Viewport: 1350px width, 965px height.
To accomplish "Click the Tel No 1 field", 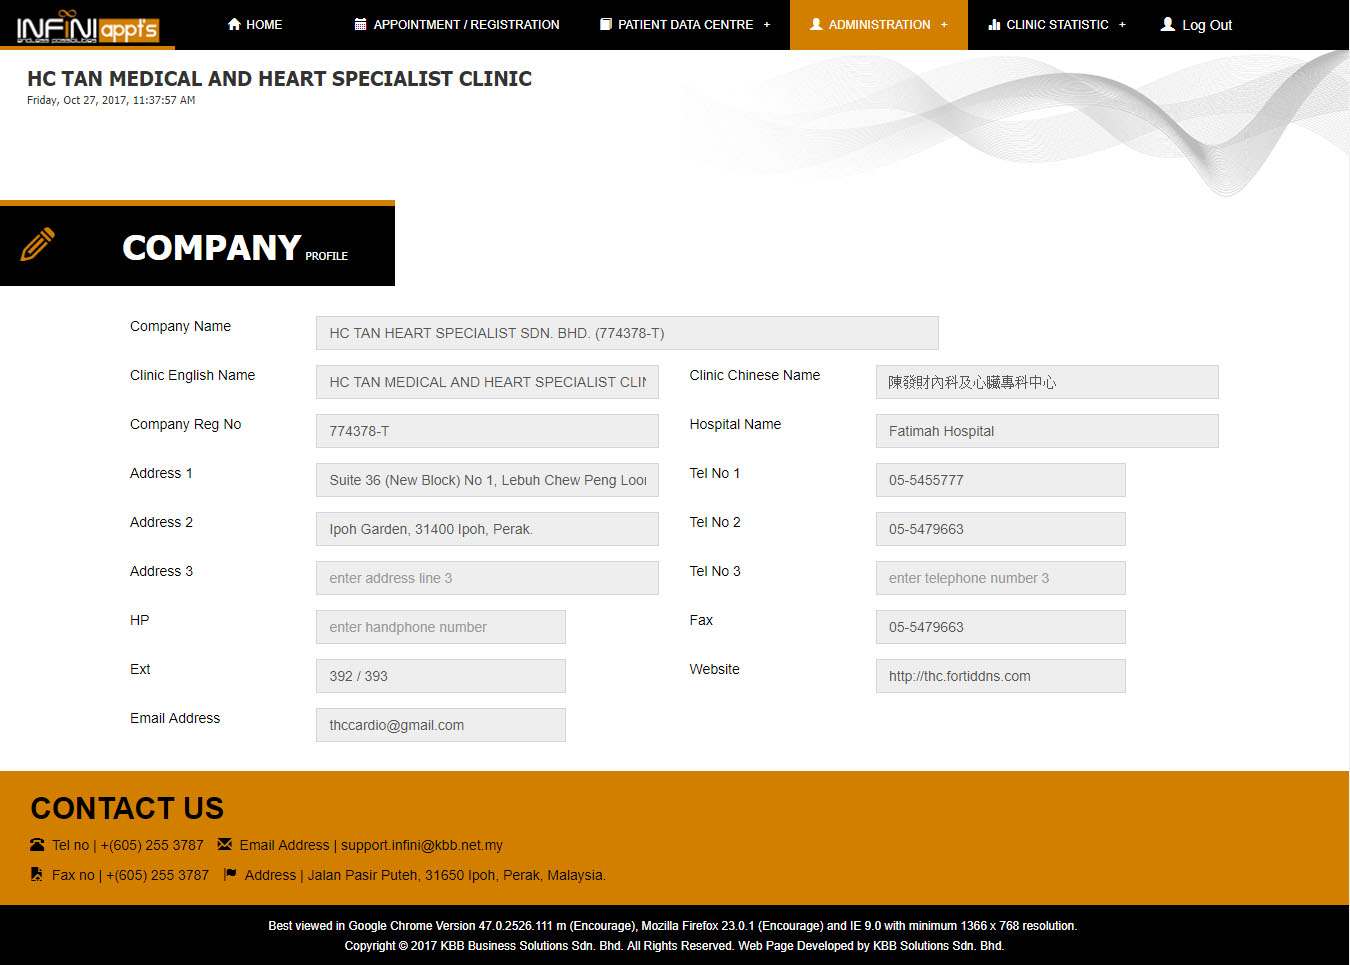I will 1001,480.
